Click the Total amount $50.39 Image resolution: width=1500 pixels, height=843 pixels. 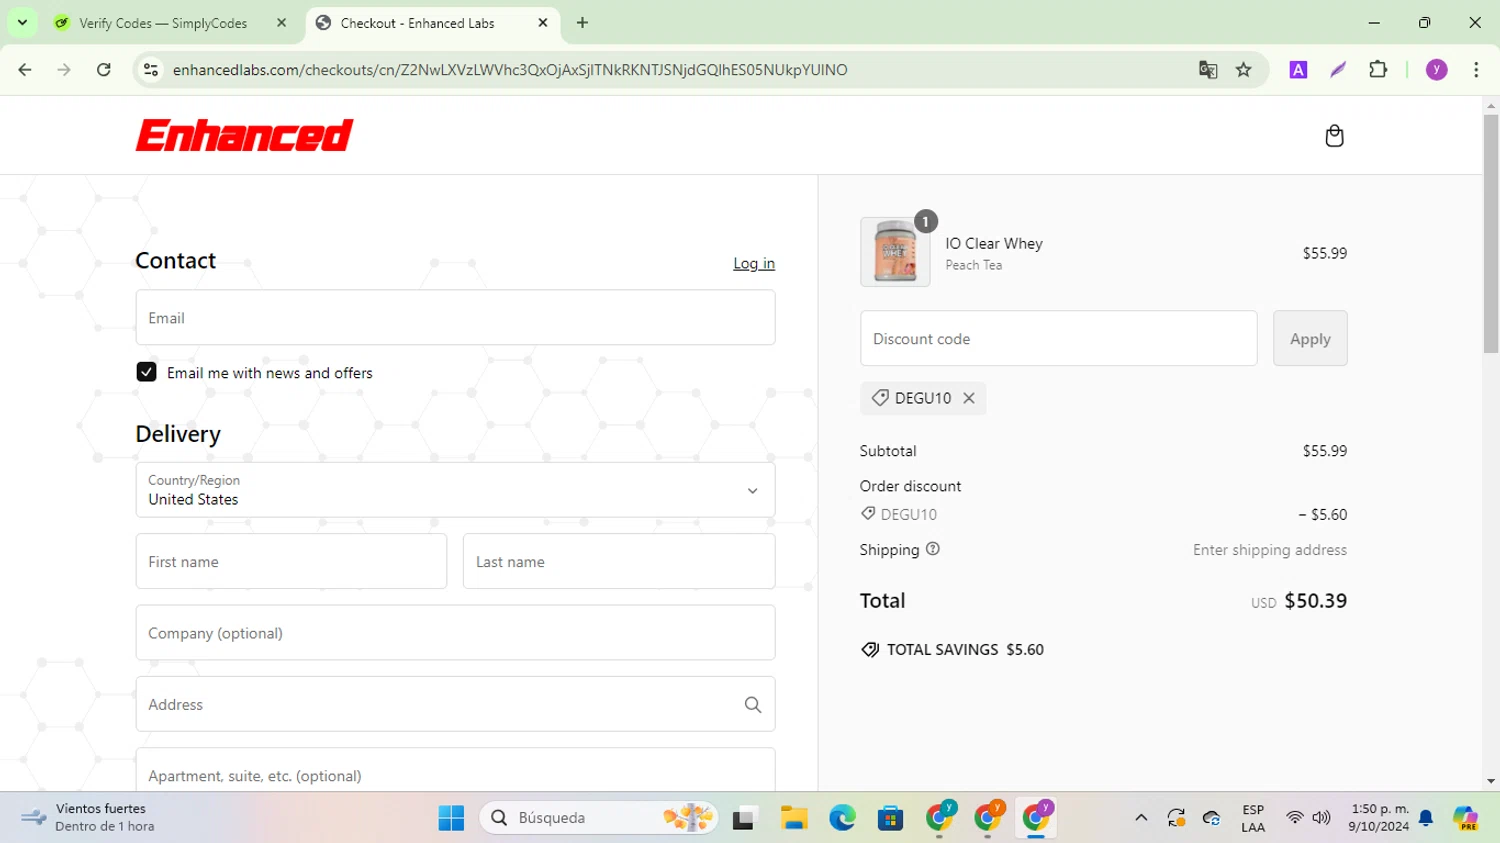click(1315, 601)
